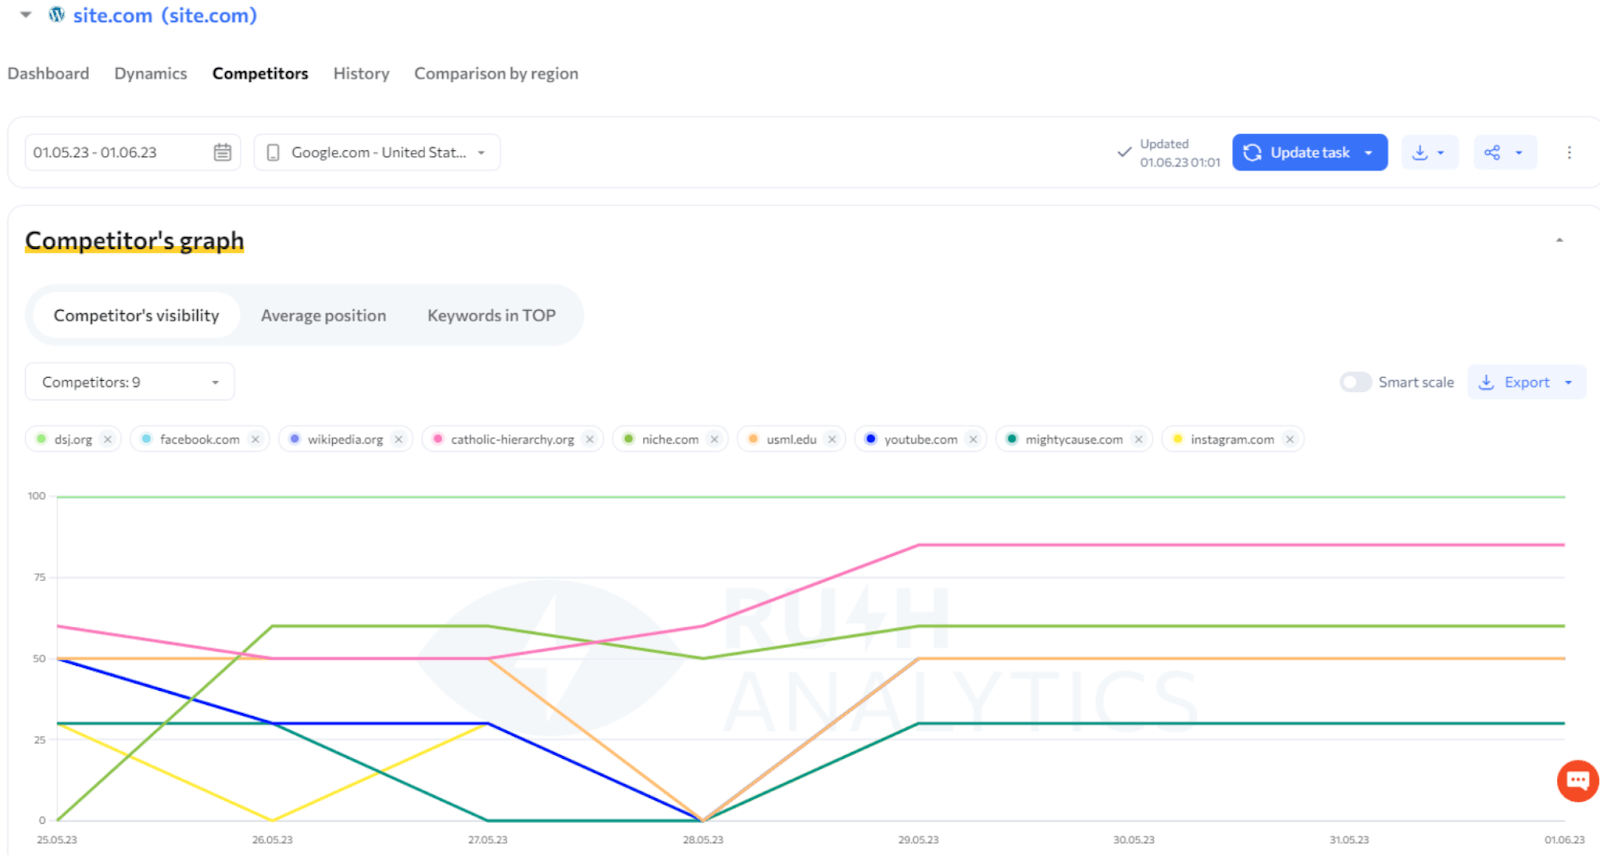Viewport: 1600px width, 855px height.
Task: Expand the Export dropdown arrow
Action: pos(1568,383)
